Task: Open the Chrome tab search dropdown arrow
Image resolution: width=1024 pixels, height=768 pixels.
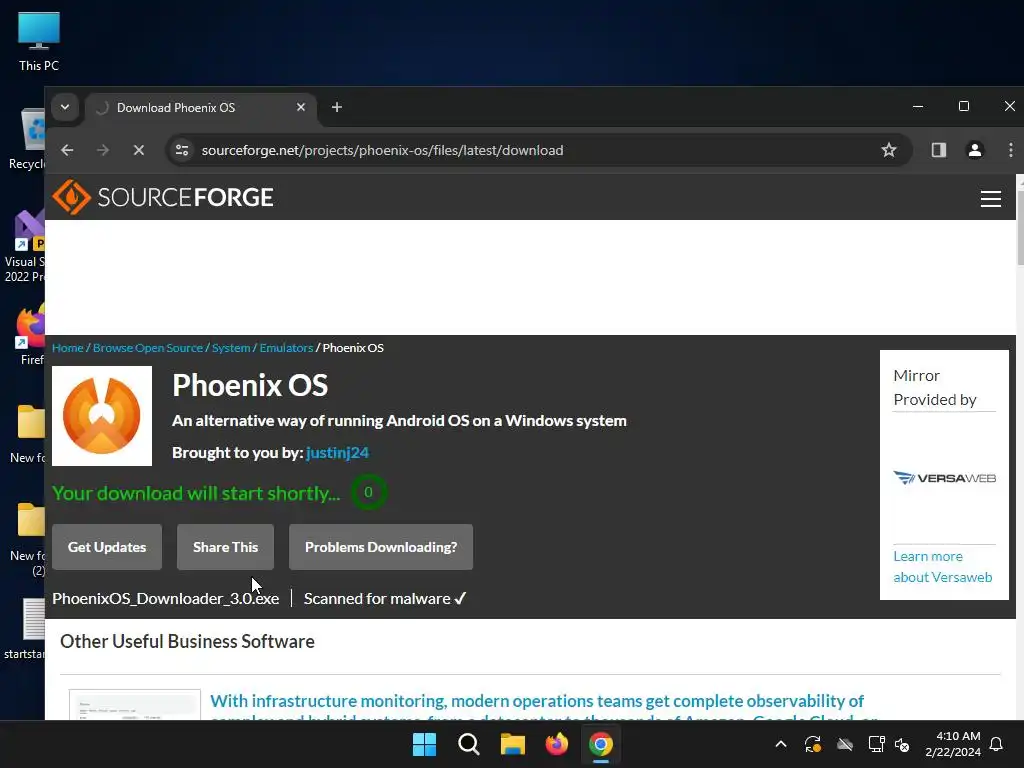Action: (x=65, y=107)
